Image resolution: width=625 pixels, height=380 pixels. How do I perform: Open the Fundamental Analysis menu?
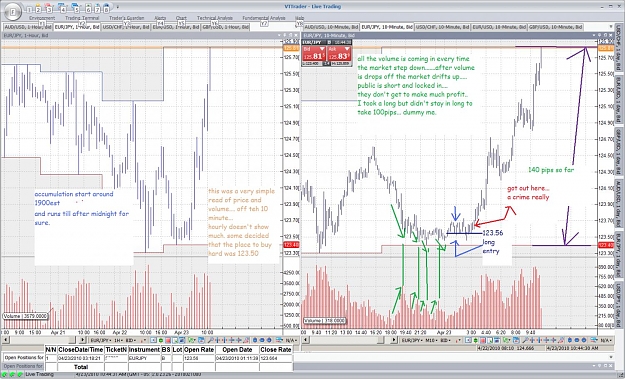point(264,18)
